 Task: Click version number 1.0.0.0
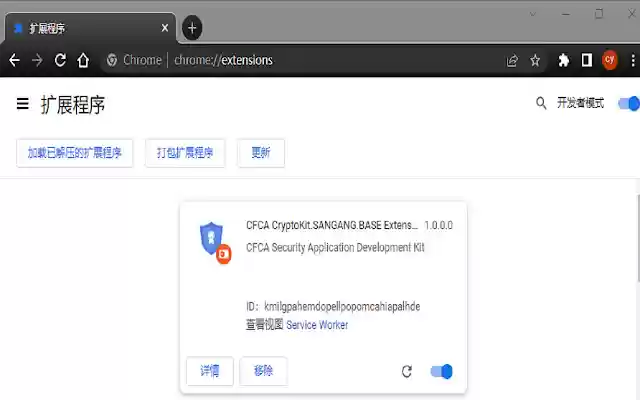coord(438,225)
